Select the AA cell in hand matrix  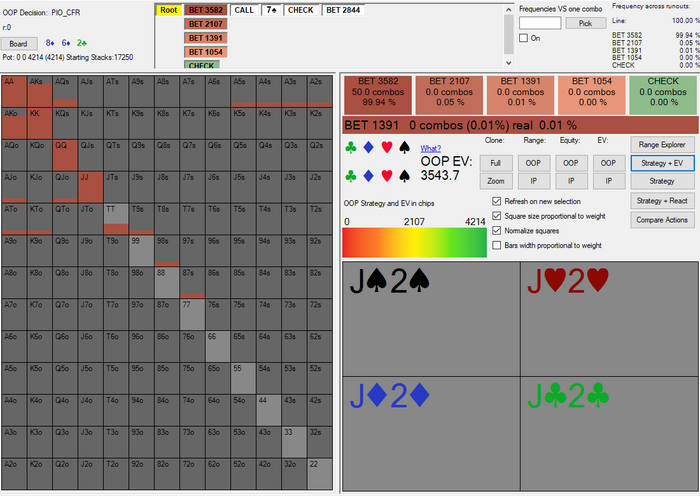tap(14, 91)
